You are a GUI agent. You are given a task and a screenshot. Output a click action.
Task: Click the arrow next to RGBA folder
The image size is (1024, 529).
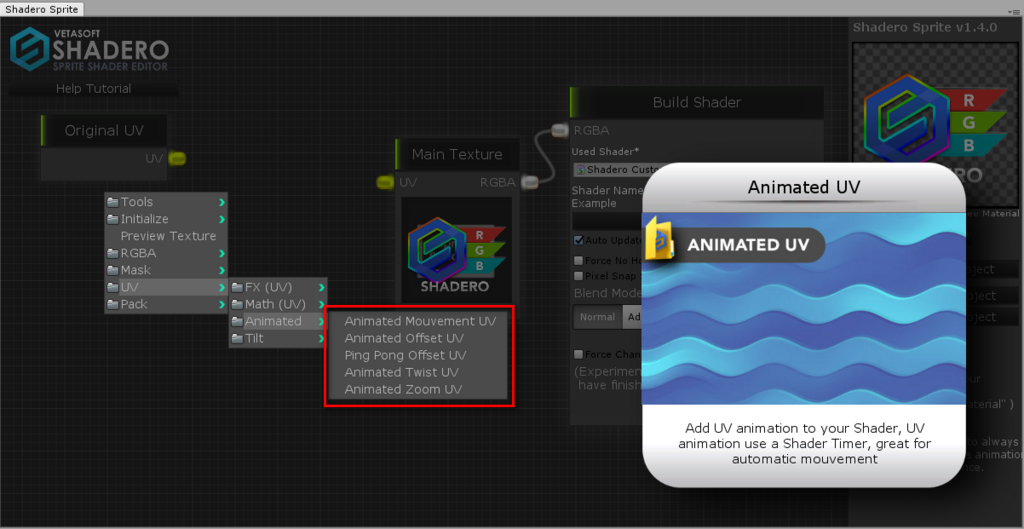(x=222, y=253)
